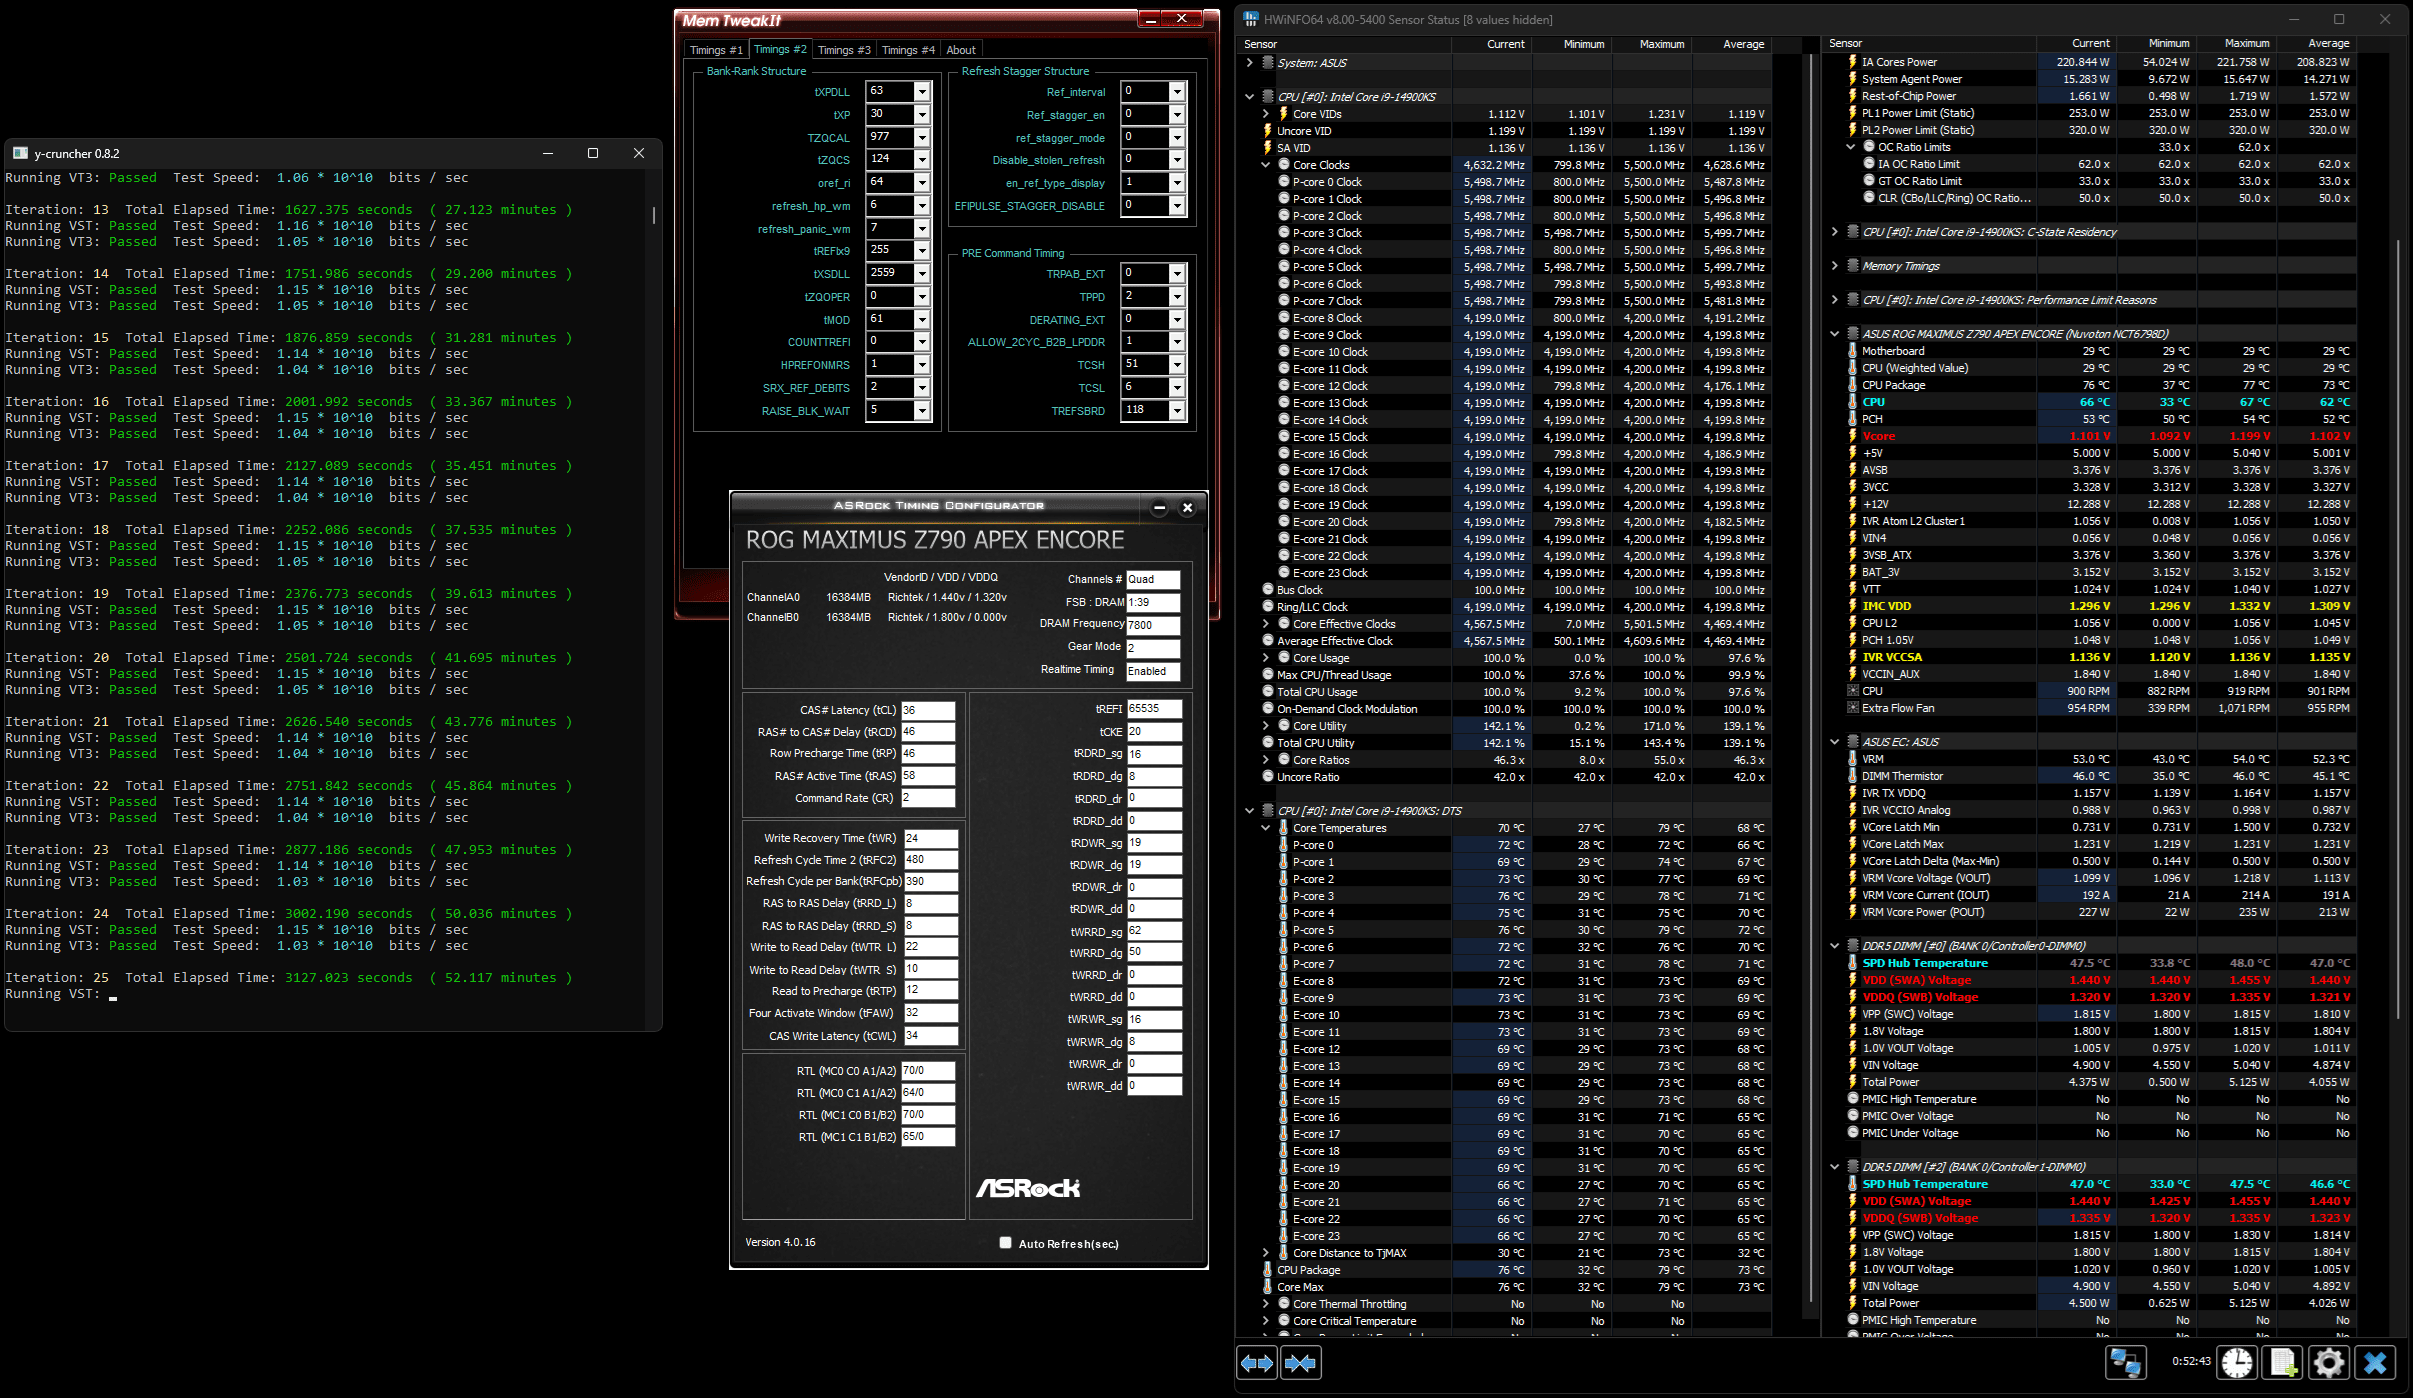Open the tXPDLL dropdown arrow in MemTweakIt
Viewport: 2413px width, 1398px height.
tap(922, 92)
